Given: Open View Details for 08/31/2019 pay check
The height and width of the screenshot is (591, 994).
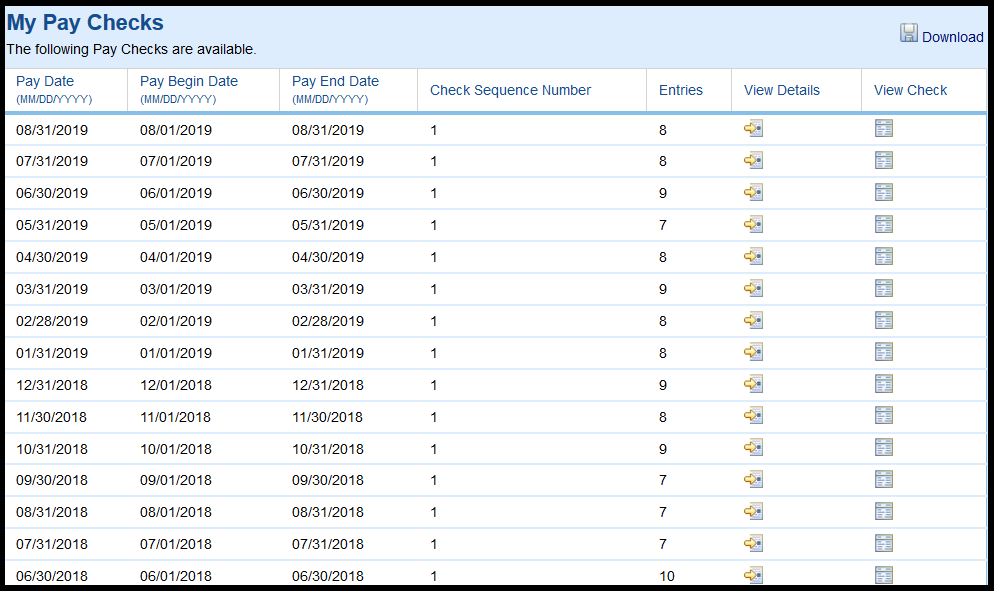Looking at the screenshot, I should 753,129.
